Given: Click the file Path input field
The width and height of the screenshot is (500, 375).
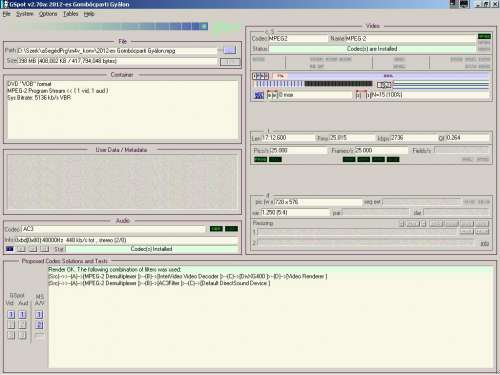Looking at the screenshot, I should point(117,51).
